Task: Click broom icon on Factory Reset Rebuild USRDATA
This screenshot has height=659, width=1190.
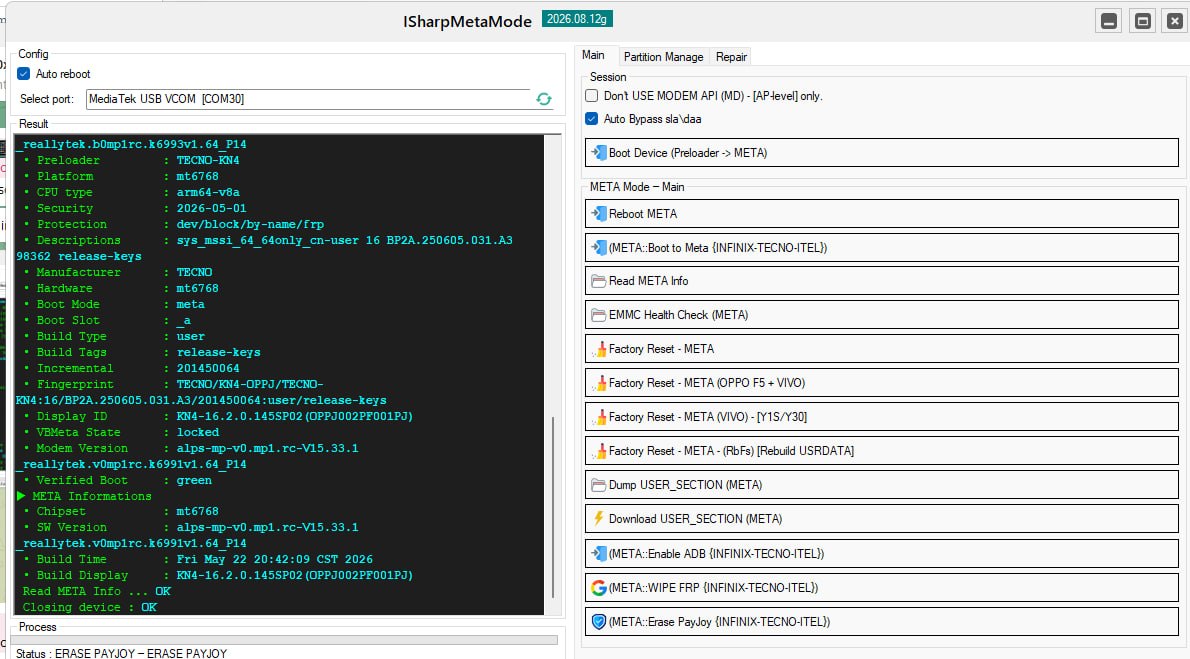Action: tap(598, 451)
